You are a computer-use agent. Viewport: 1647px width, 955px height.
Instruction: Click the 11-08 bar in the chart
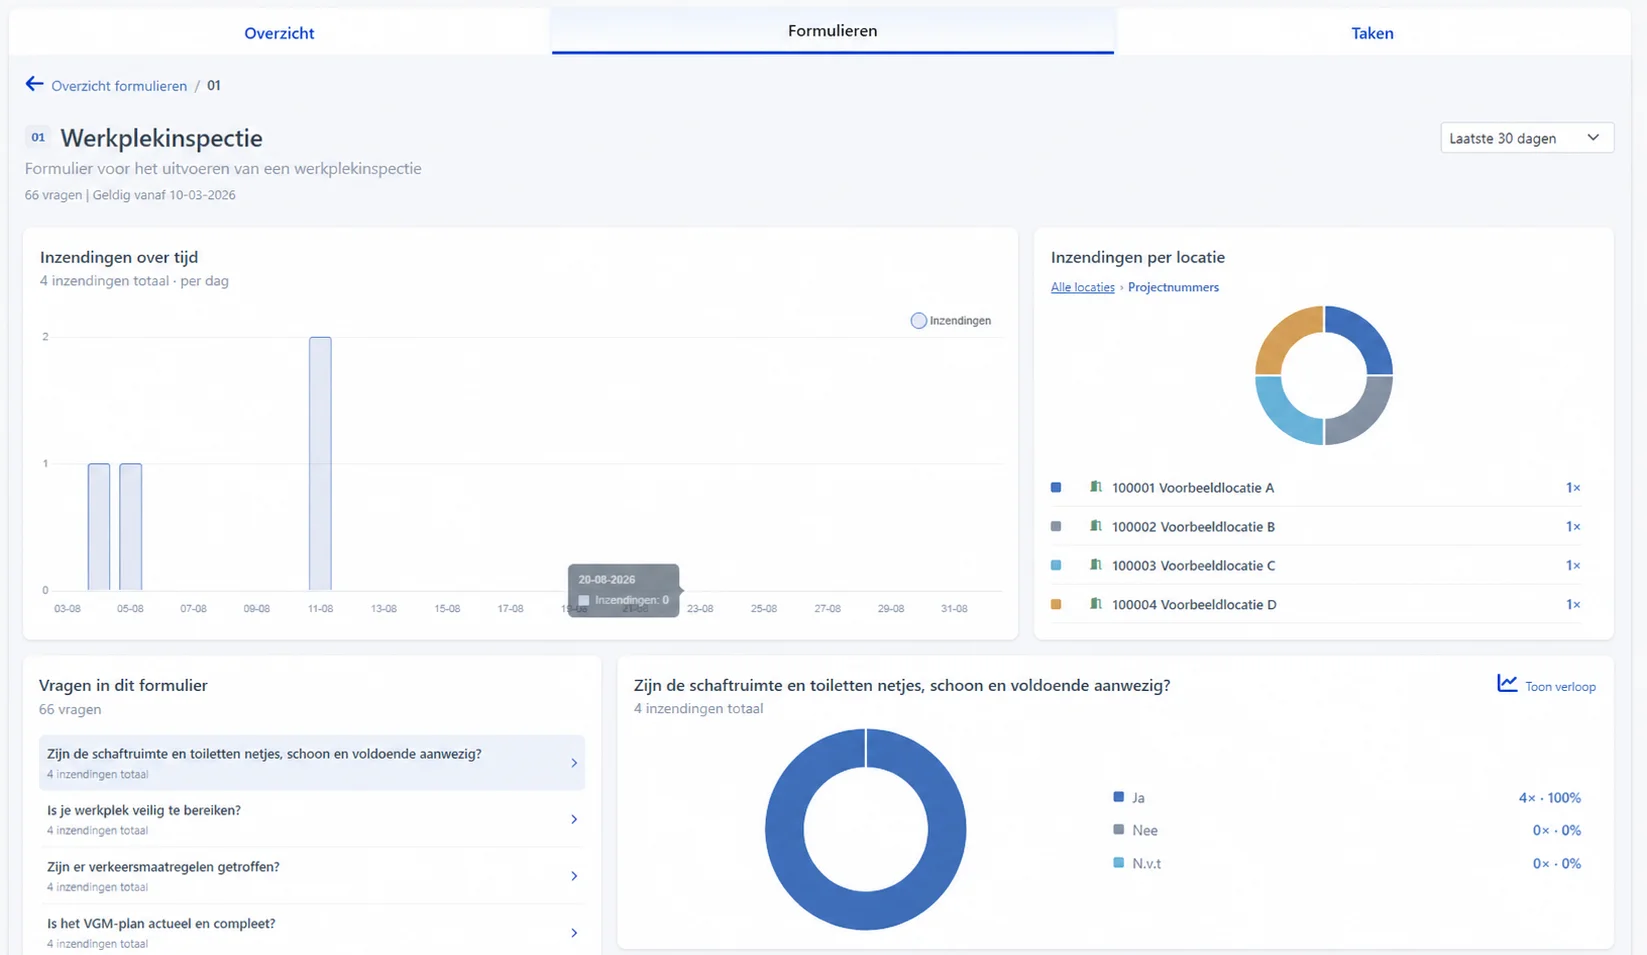pos(320,463)
